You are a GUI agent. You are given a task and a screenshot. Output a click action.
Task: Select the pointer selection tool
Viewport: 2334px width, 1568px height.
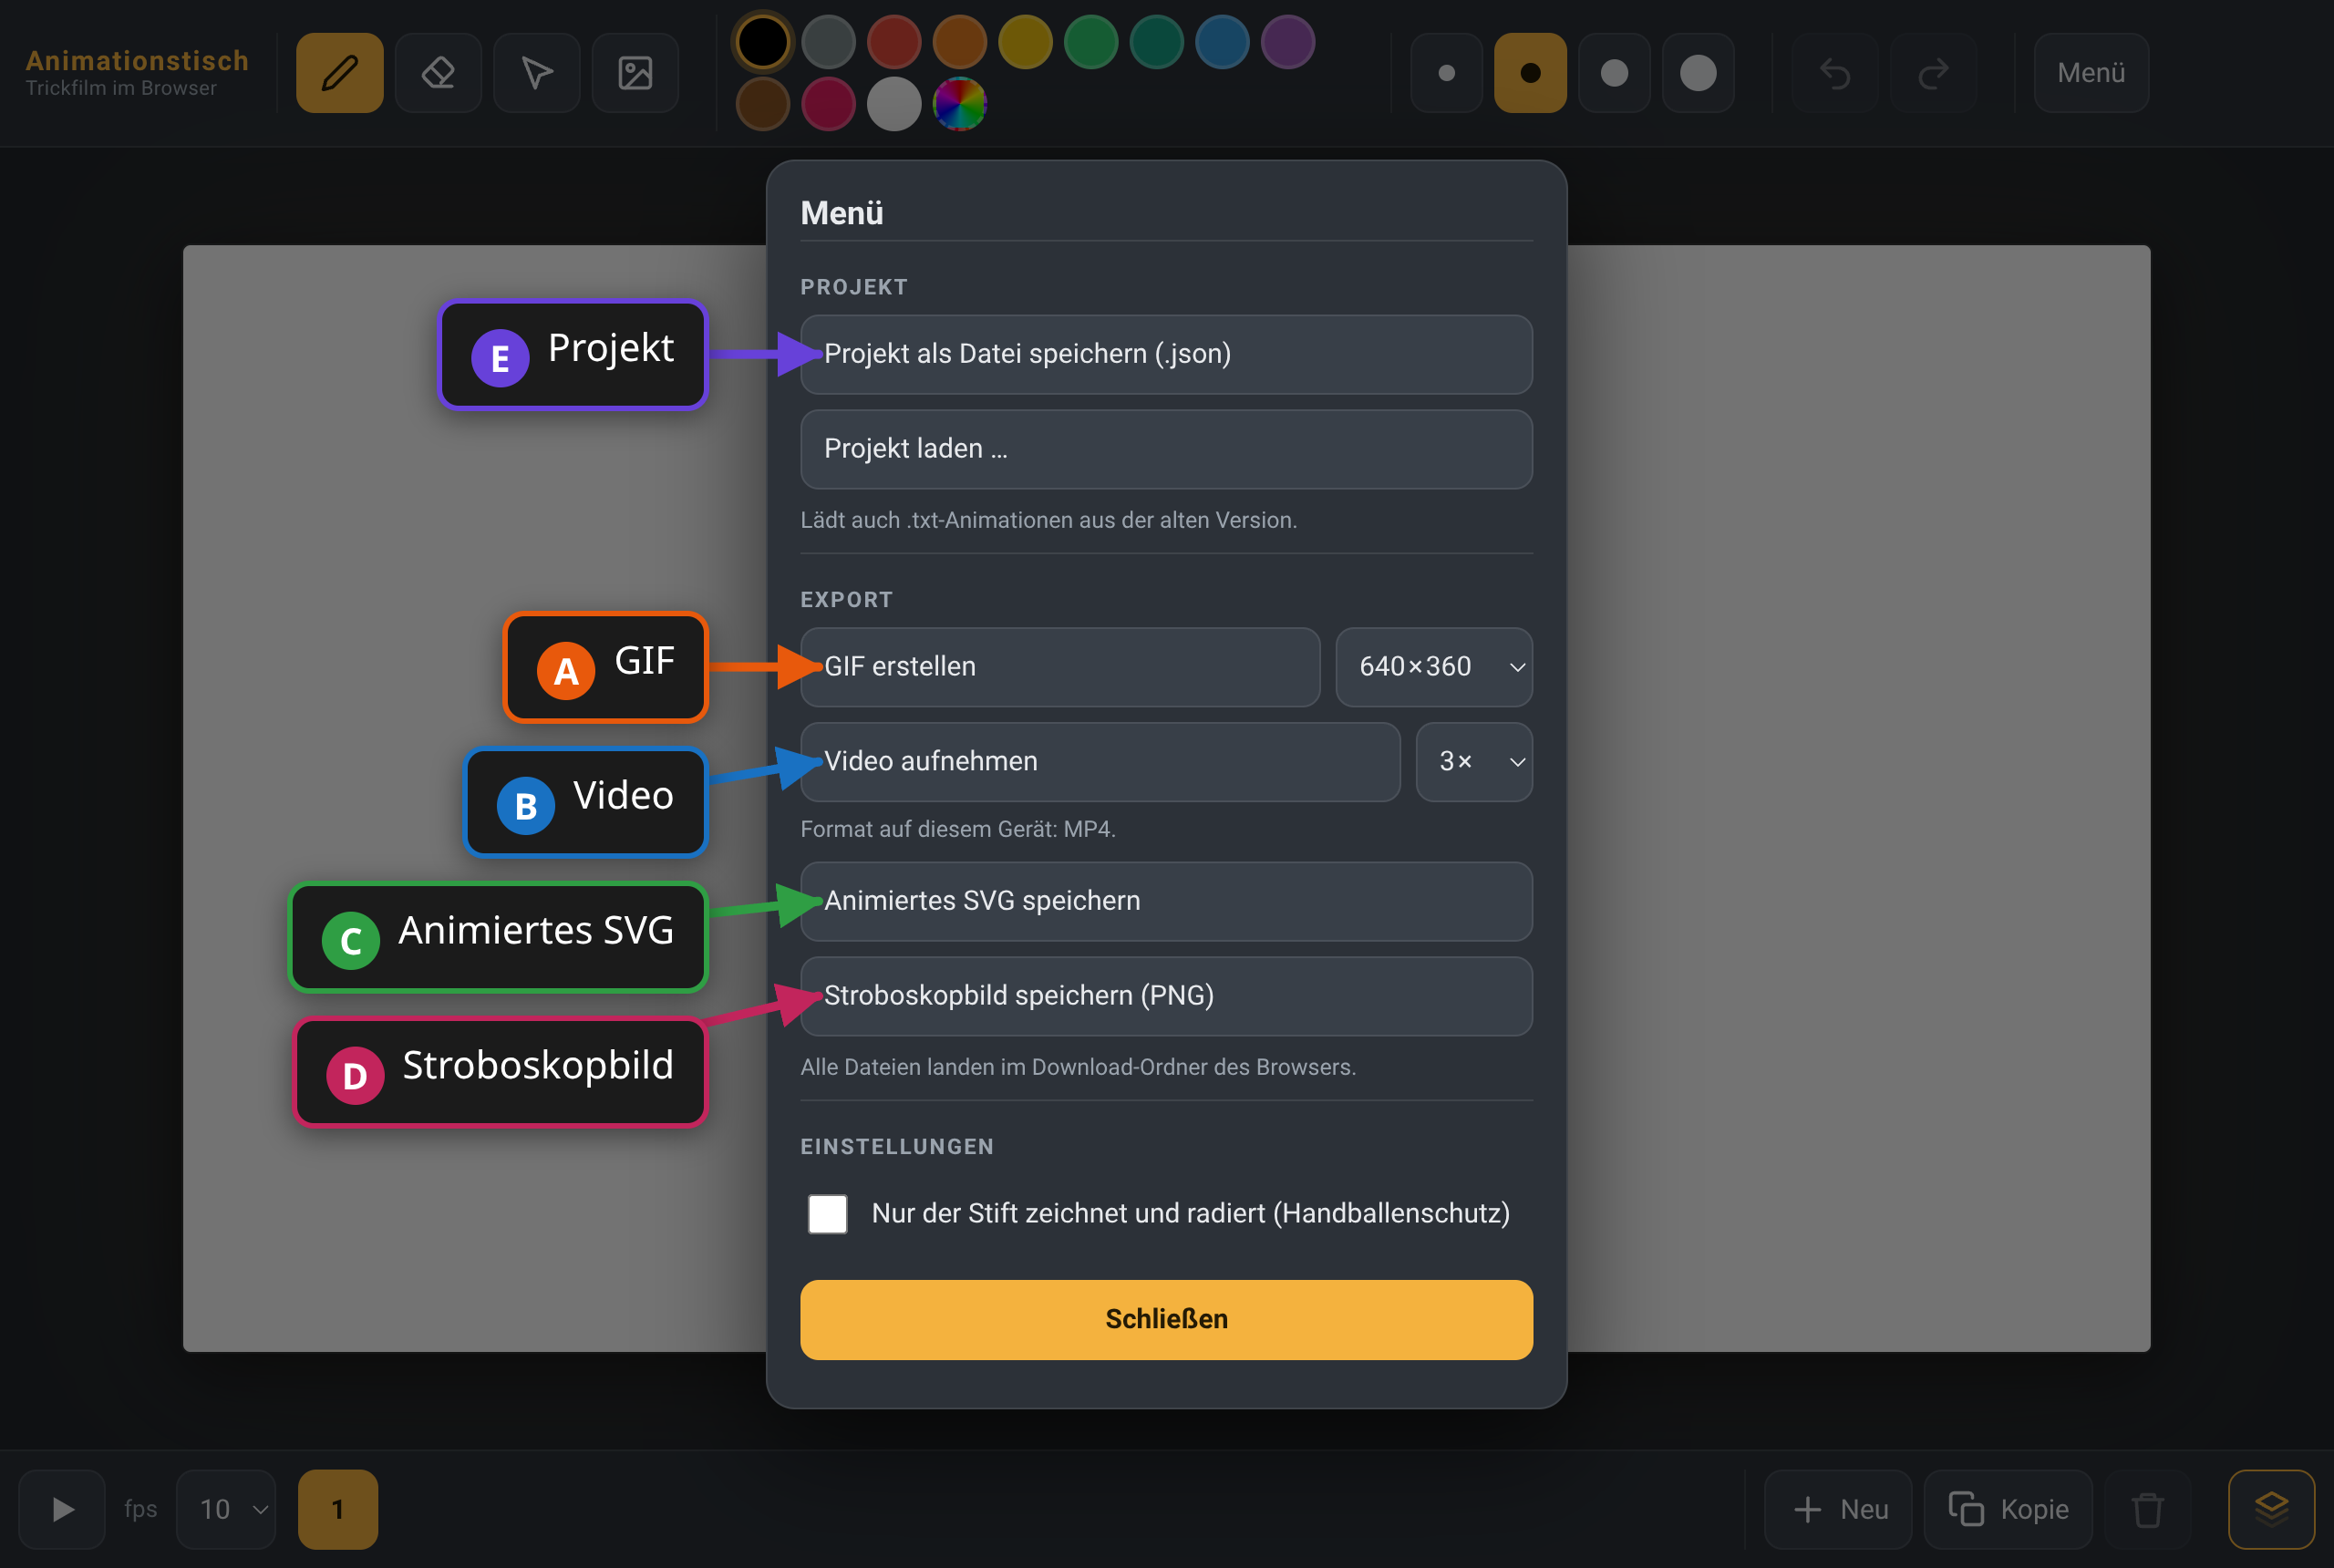coord(537,73)
